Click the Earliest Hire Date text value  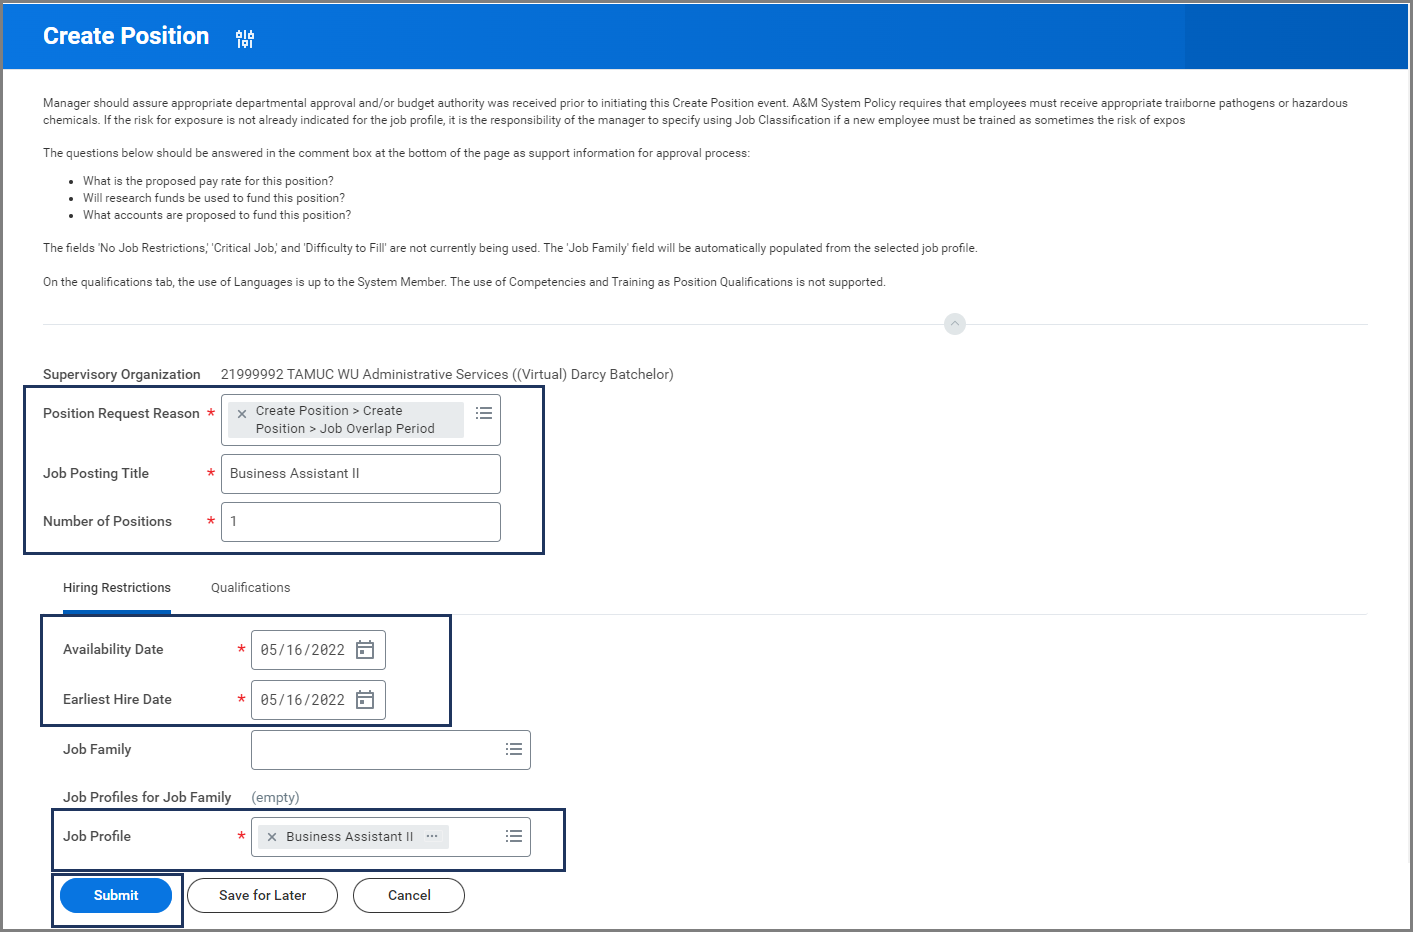302,700
